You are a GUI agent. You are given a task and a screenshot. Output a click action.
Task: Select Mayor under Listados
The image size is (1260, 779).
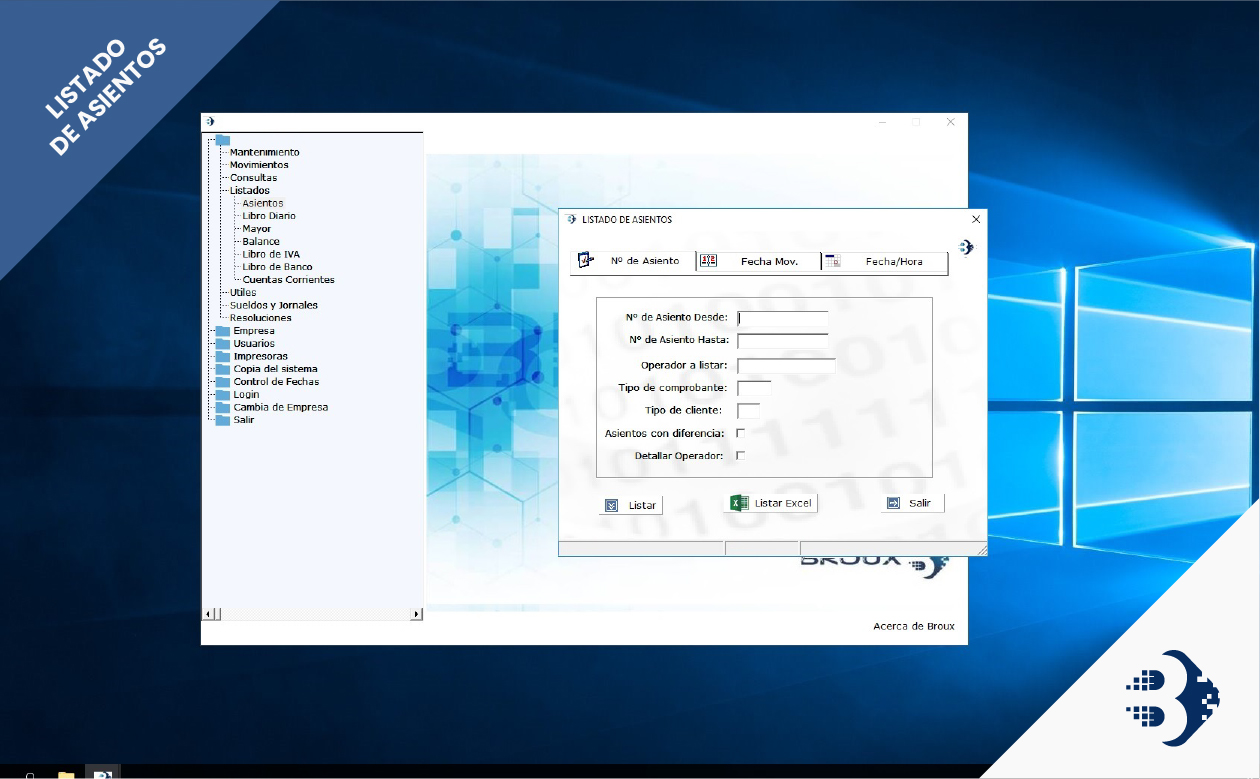(x=256, y=229)
